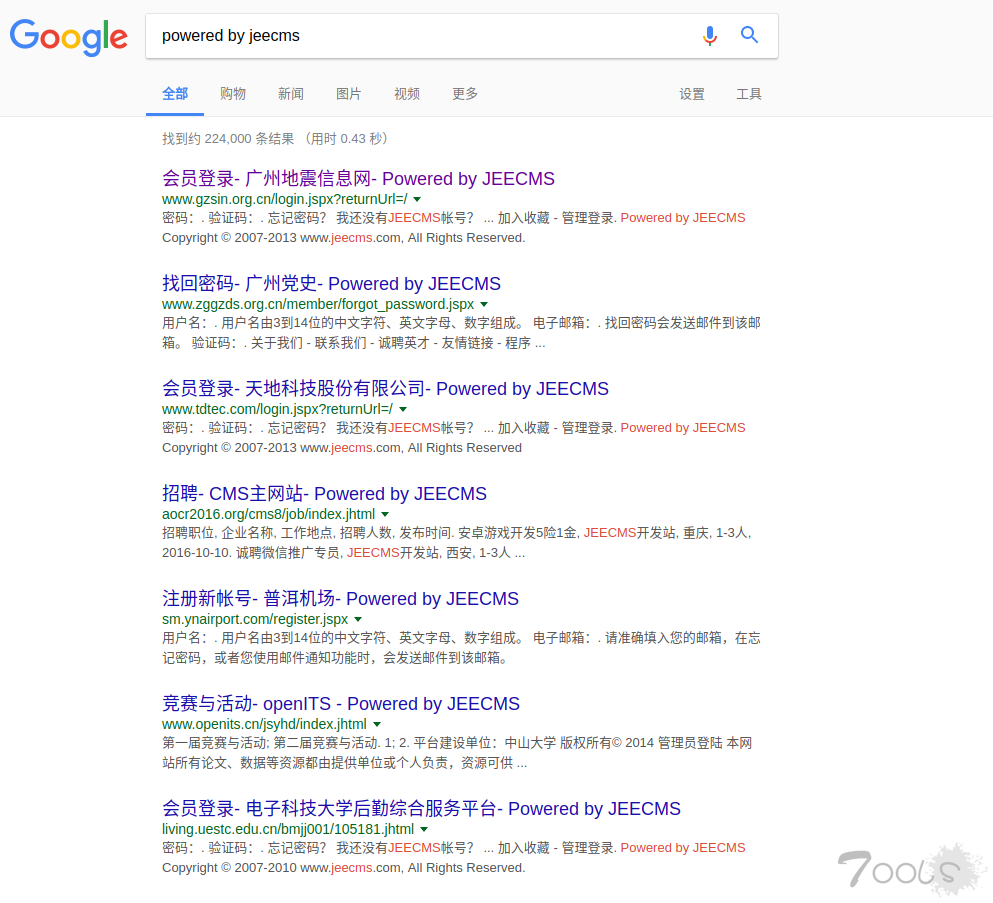Click snippet text 'Copyright © 2007-2010 www.jeecms.com'
Screen dimensions: 993x903
(x=281, y=868)
